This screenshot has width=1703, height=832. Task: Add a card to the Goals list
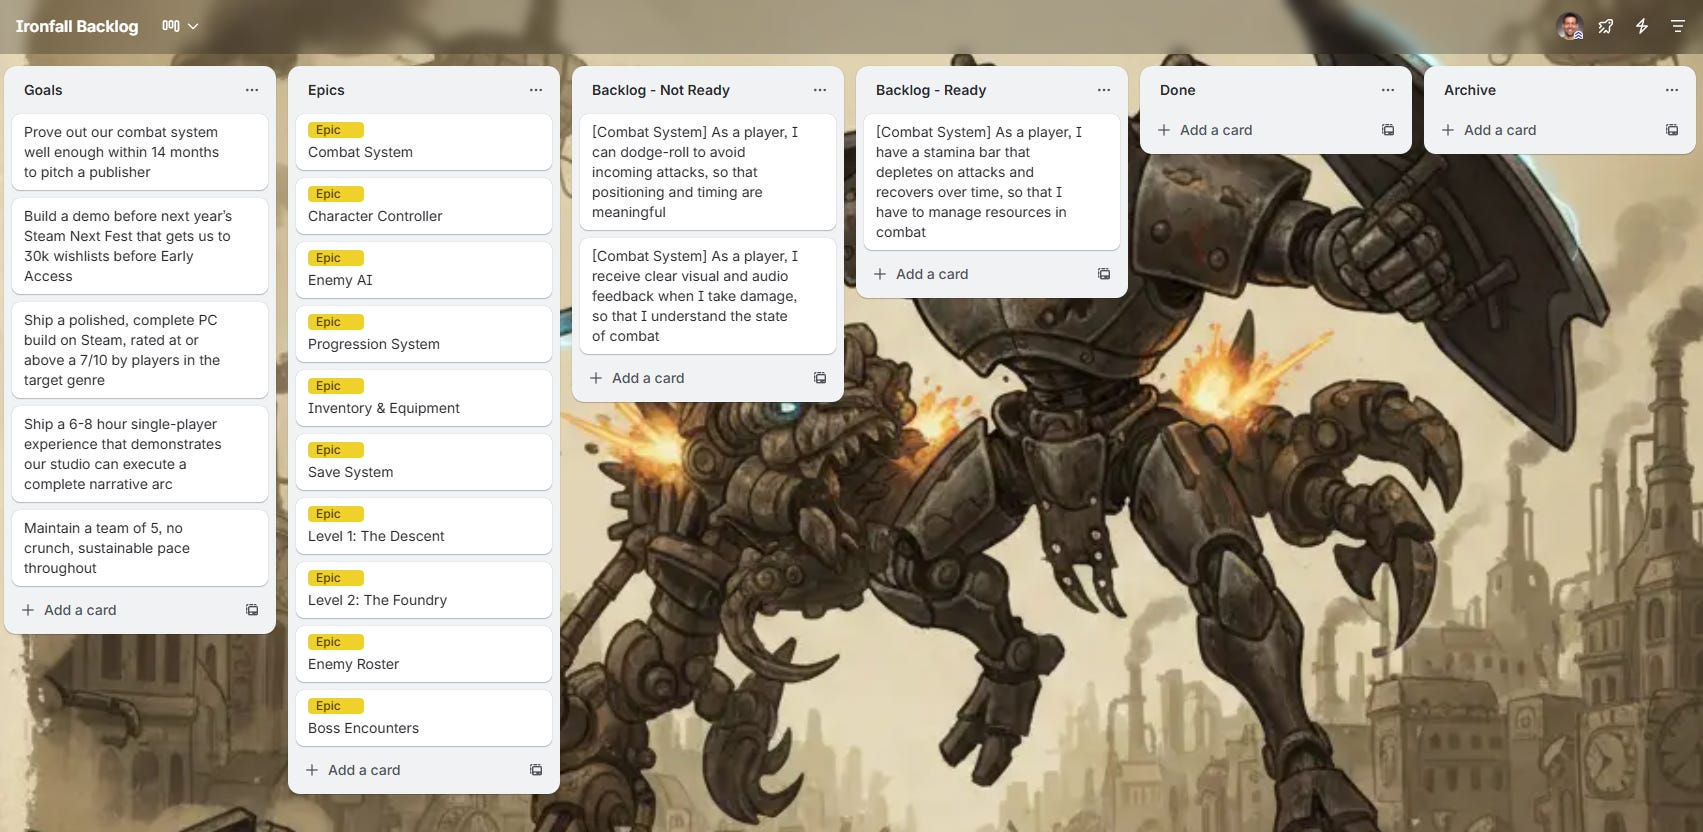pos(124,610)
